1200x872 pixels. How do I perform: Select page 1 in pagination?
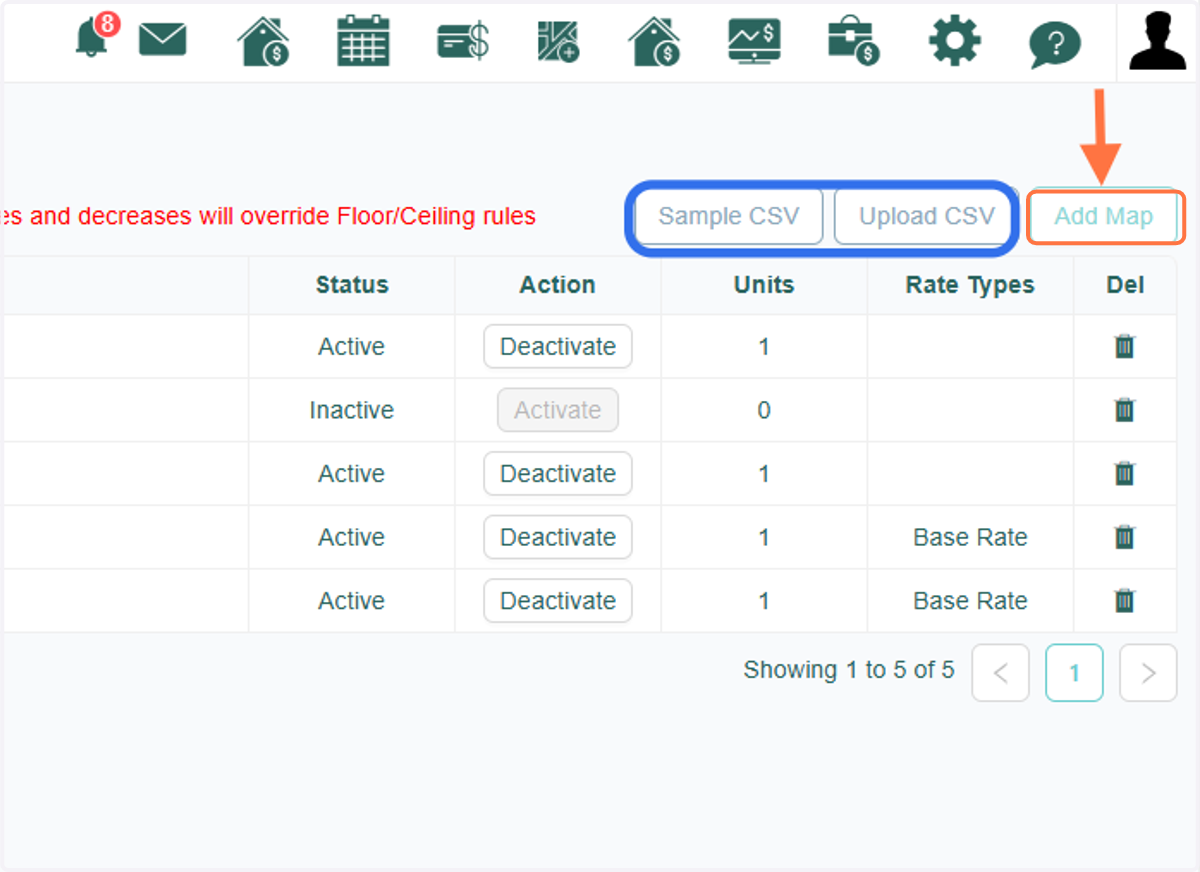(x=1074, y=673)
